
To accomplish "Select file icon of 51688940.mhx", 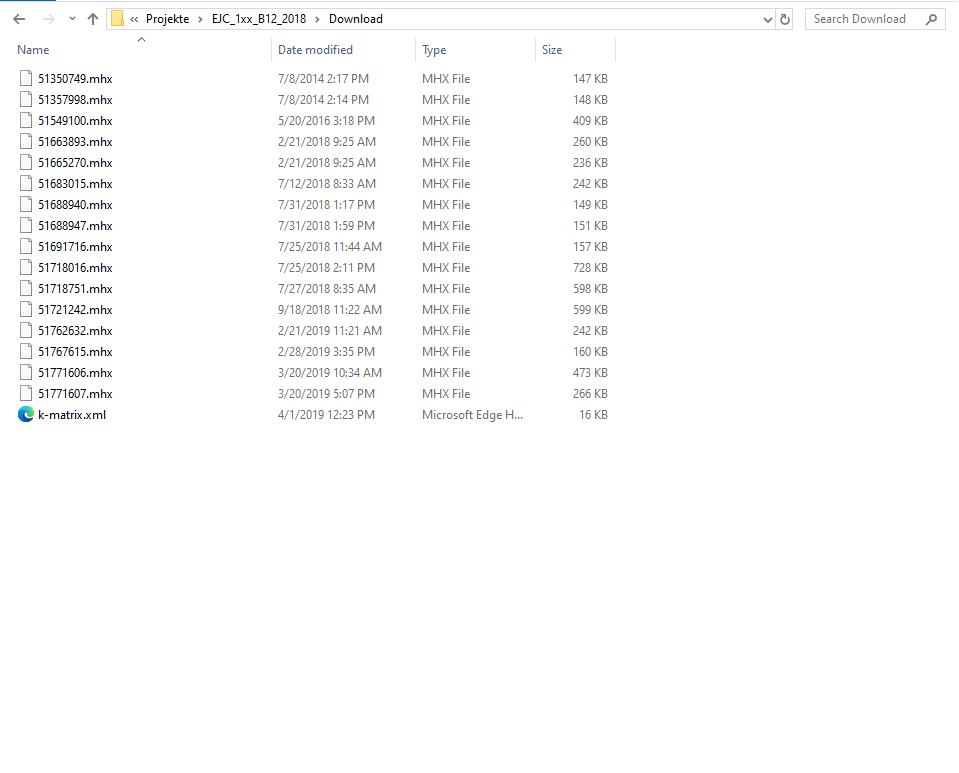I will [26, 204].
